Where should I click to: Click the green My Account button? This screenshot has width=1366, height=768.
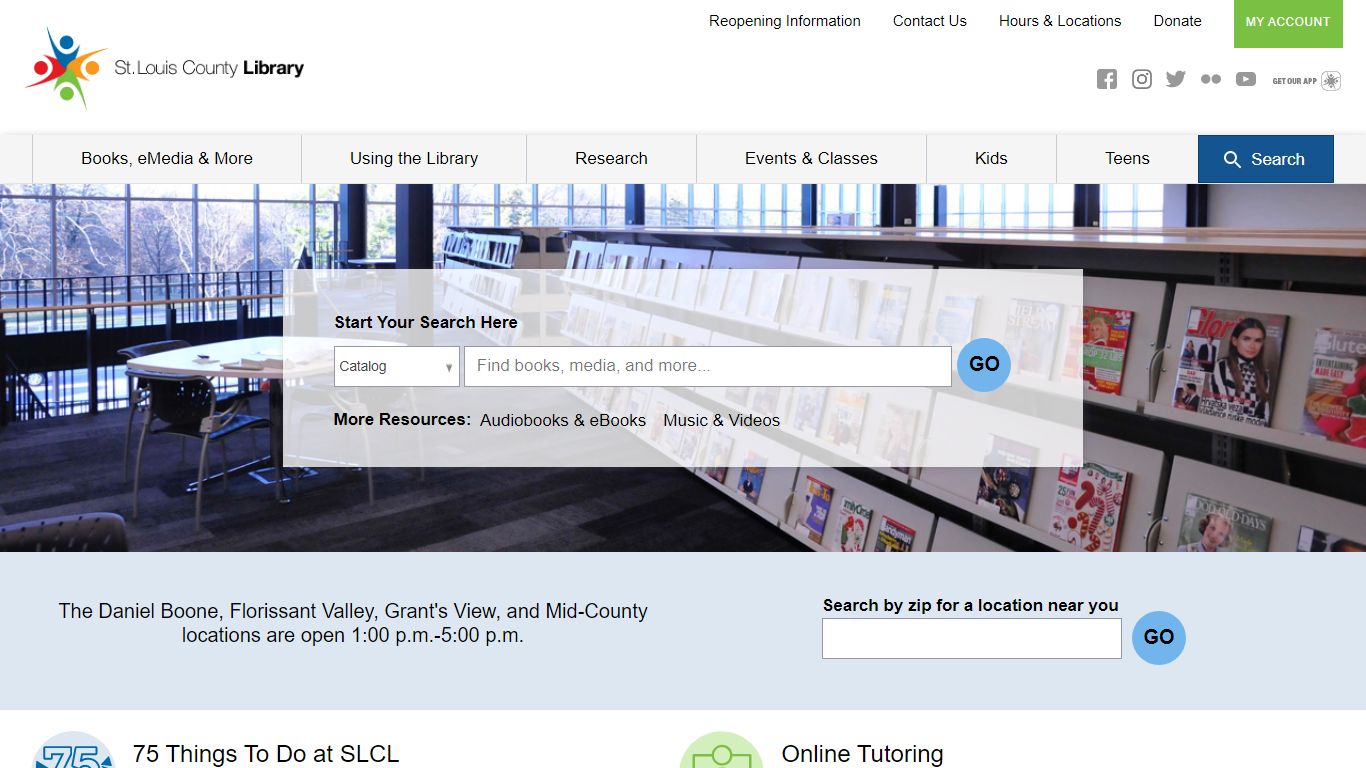coord(1288,22)
